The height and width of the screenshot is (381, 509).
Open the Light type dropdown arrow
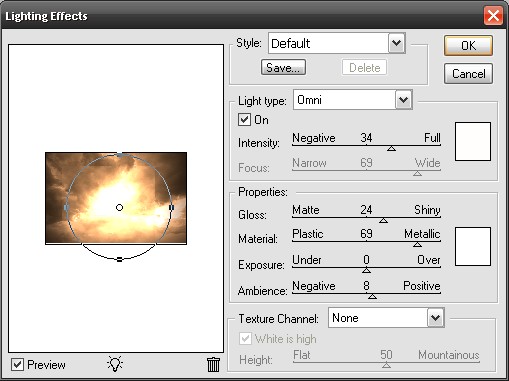click(x=404, y=99)
